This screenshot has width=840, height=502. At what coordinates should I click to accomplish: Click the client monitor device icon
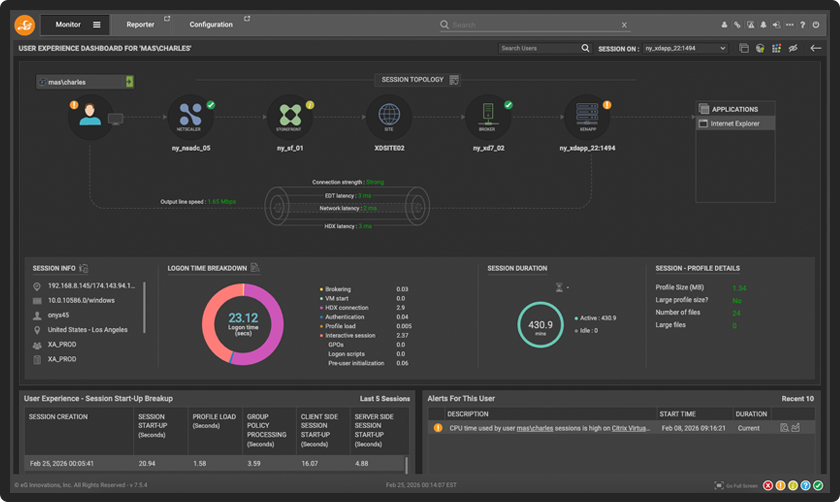pyautogui.click(x=116, y=119)
